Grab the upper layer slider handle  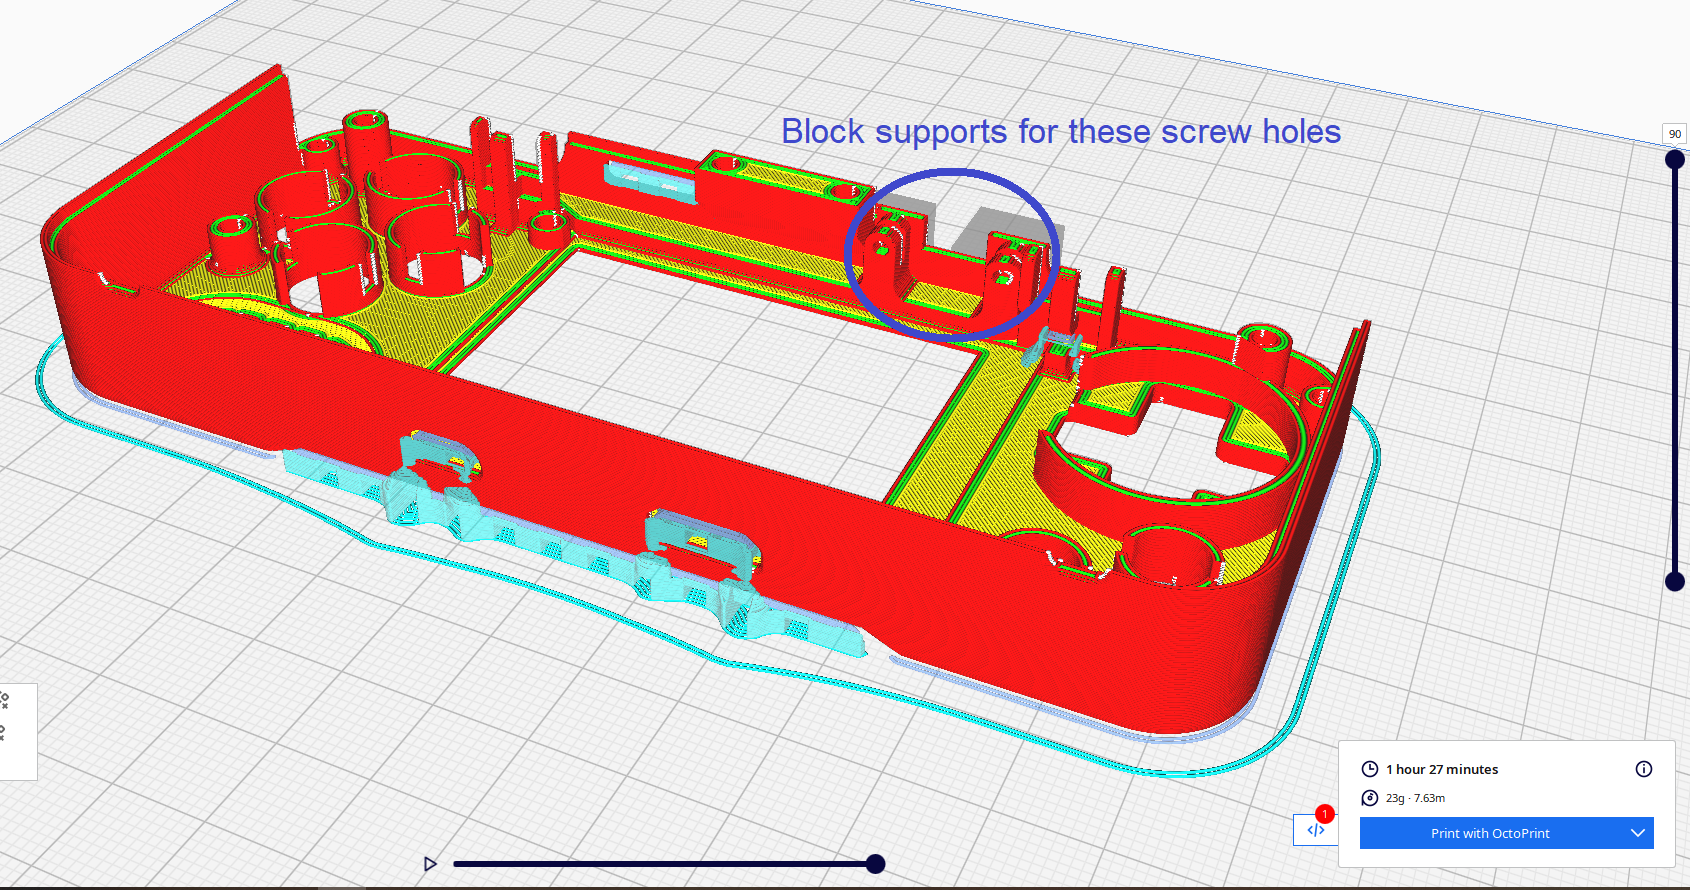tap(1675, 159)
